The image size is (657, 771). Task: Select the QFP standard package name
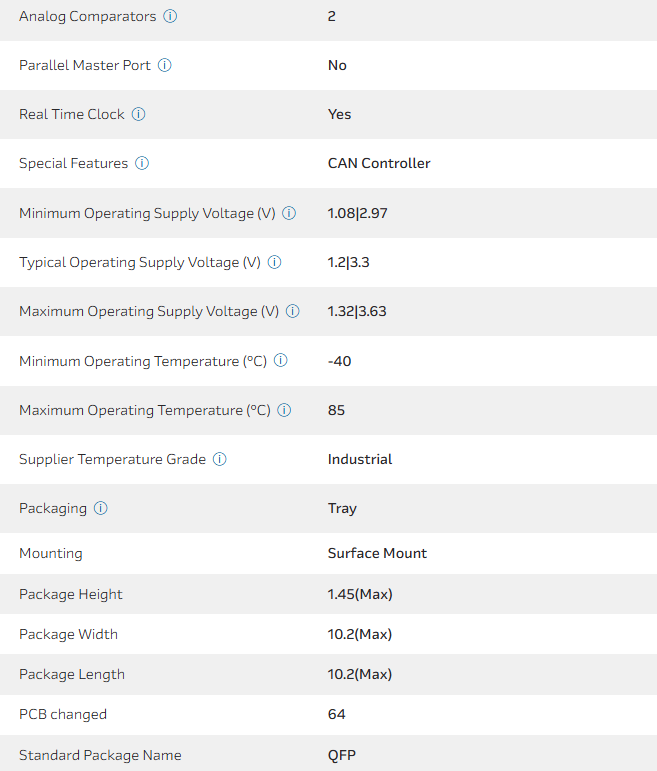[342, 755]
